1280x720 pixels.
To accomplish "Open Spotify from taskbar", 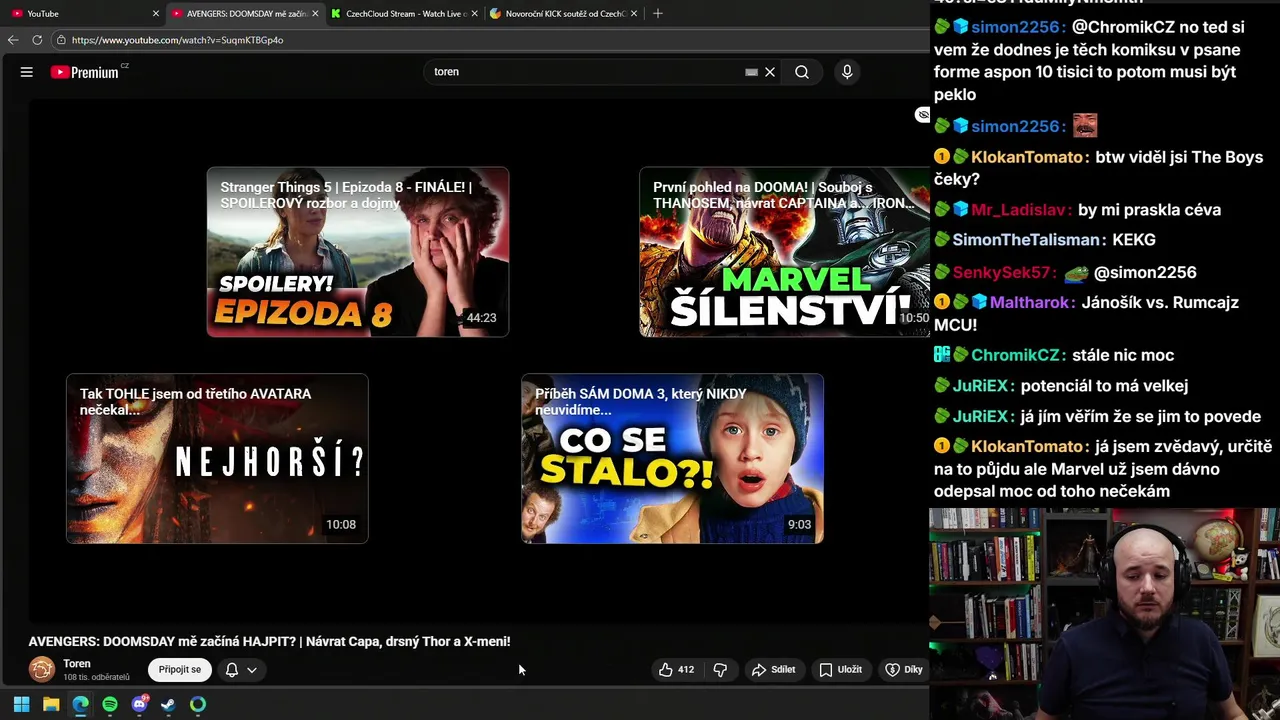I will (x=110, y=705).
